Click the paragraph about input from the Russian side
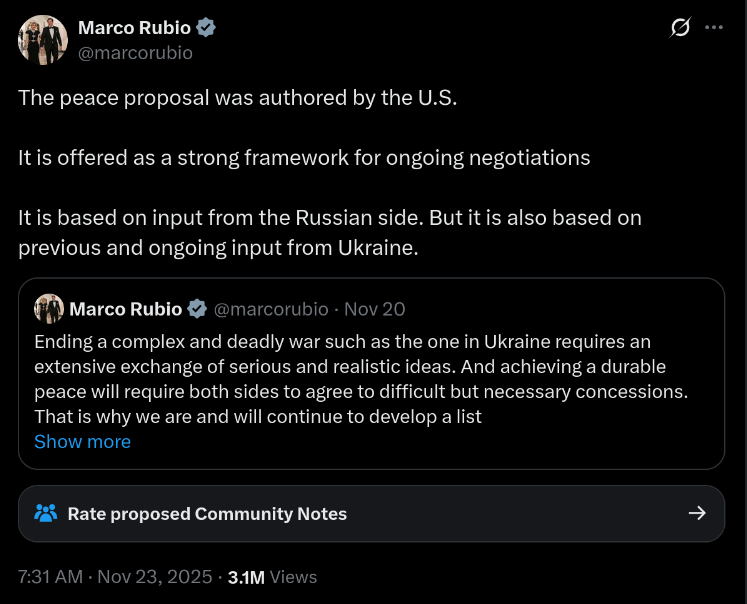 [x=330, y=232]
